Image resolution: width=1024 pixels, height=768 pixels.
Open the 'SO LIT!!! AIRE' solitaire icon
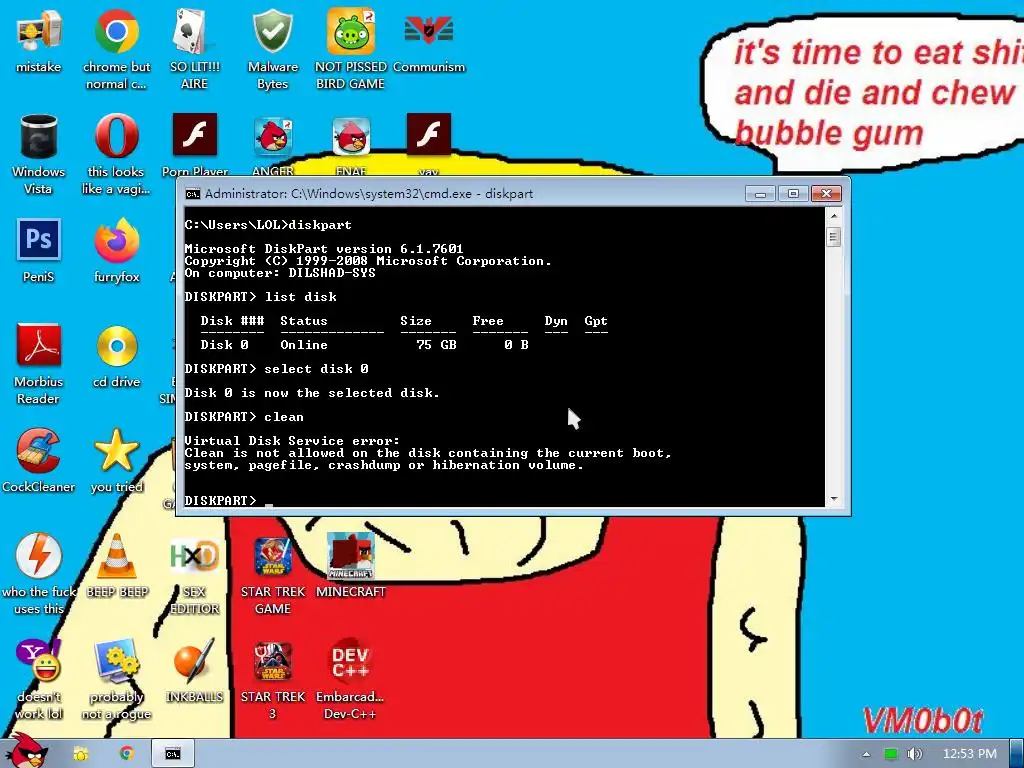194,48
